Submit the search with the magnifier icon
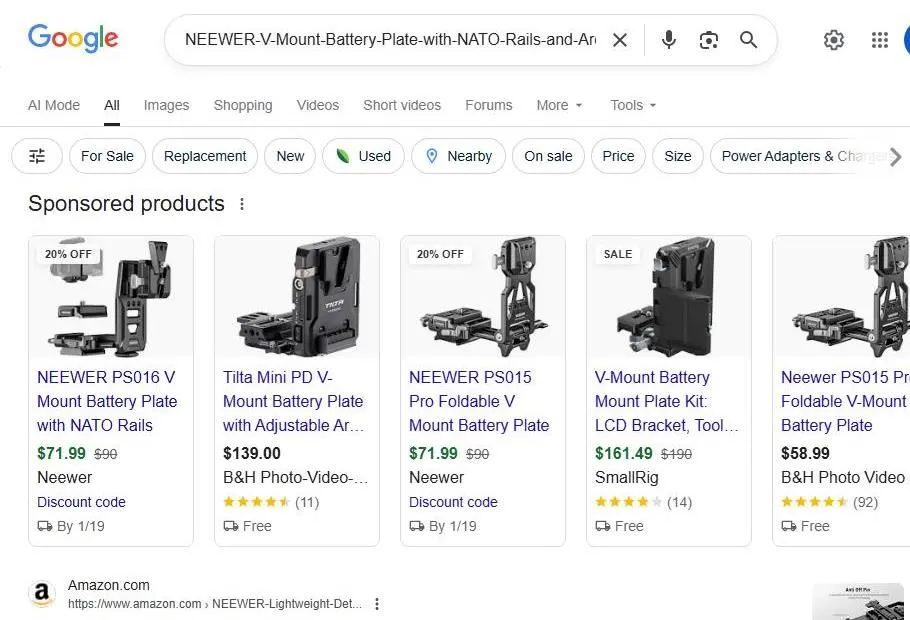Viewport: 910px width, 620px height. point(748,40)
